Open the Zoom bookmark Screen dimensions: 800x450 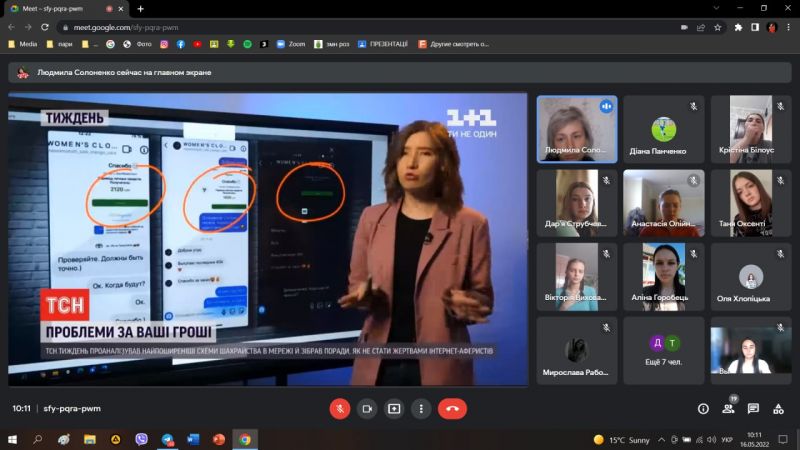click(x=291, y=44)
